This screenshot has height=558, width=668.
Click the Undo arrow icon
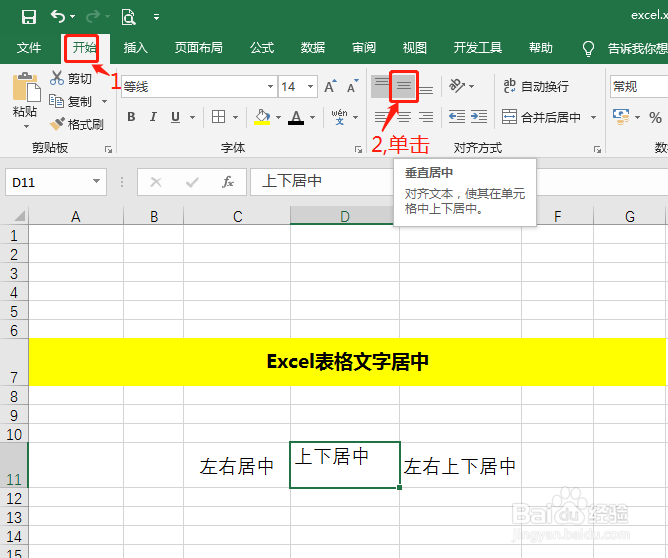click(58, 17)
